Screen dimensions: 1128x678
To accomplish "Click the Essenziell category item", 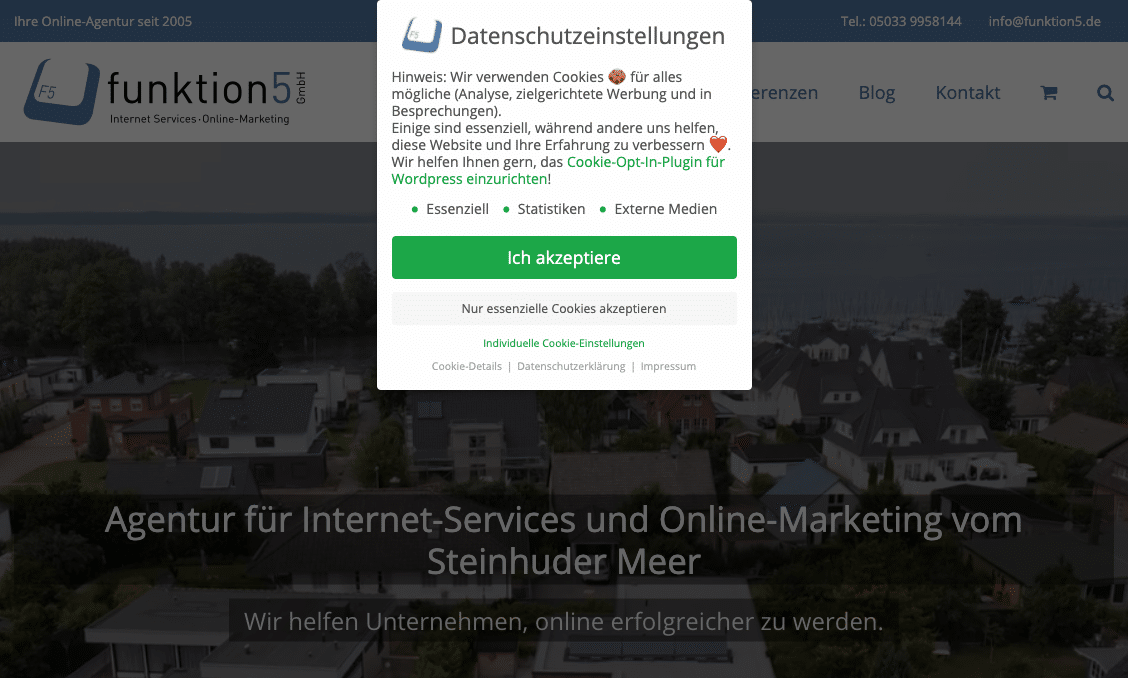I will [450, 209].
